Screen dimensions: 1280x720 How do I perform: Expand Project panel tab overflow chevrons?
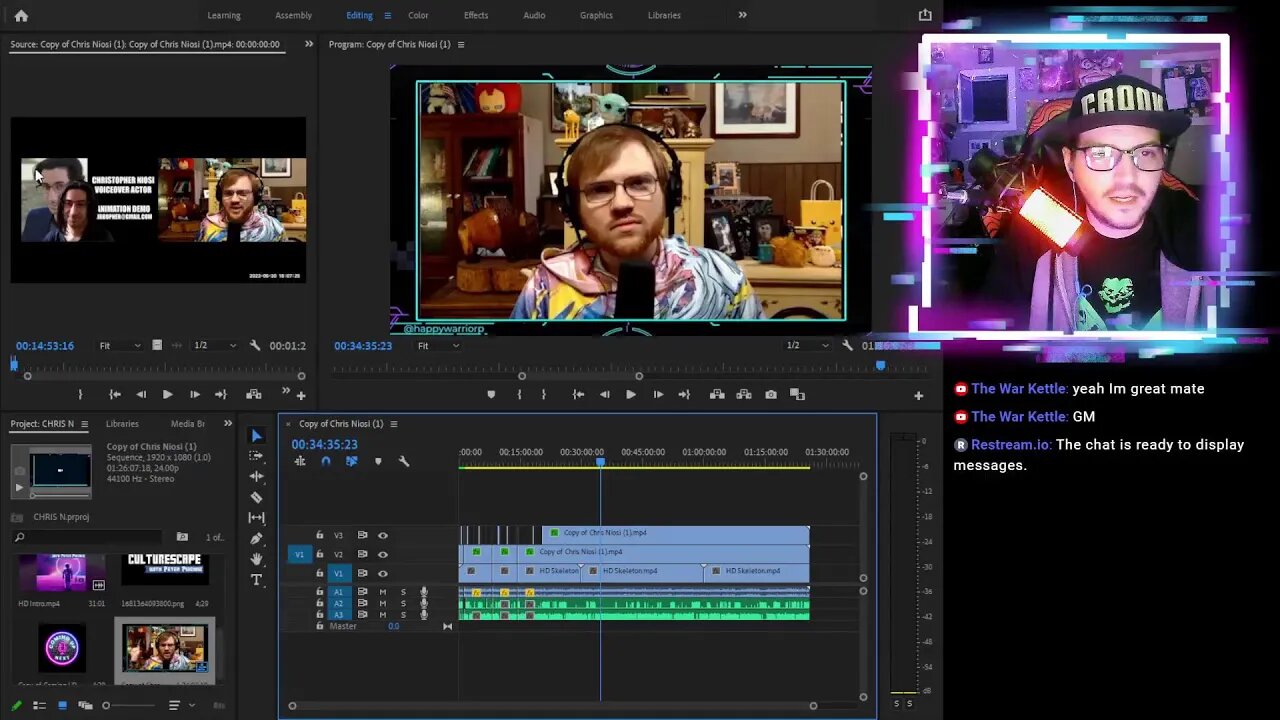pos(227,424)
